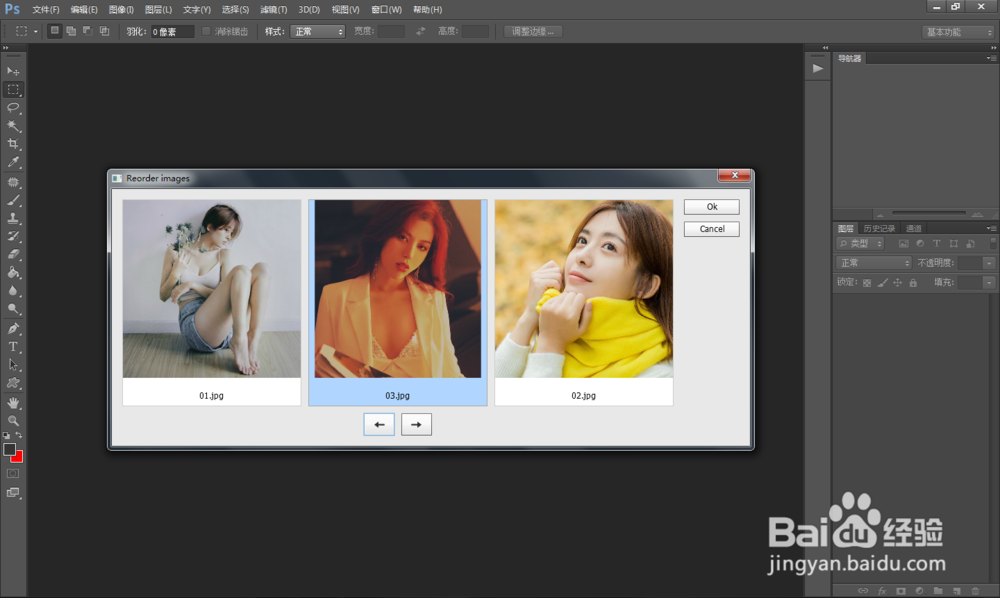Open the 窗口(W) menu
This screenshot has height=598, width=1000.
tap(386, 10)
